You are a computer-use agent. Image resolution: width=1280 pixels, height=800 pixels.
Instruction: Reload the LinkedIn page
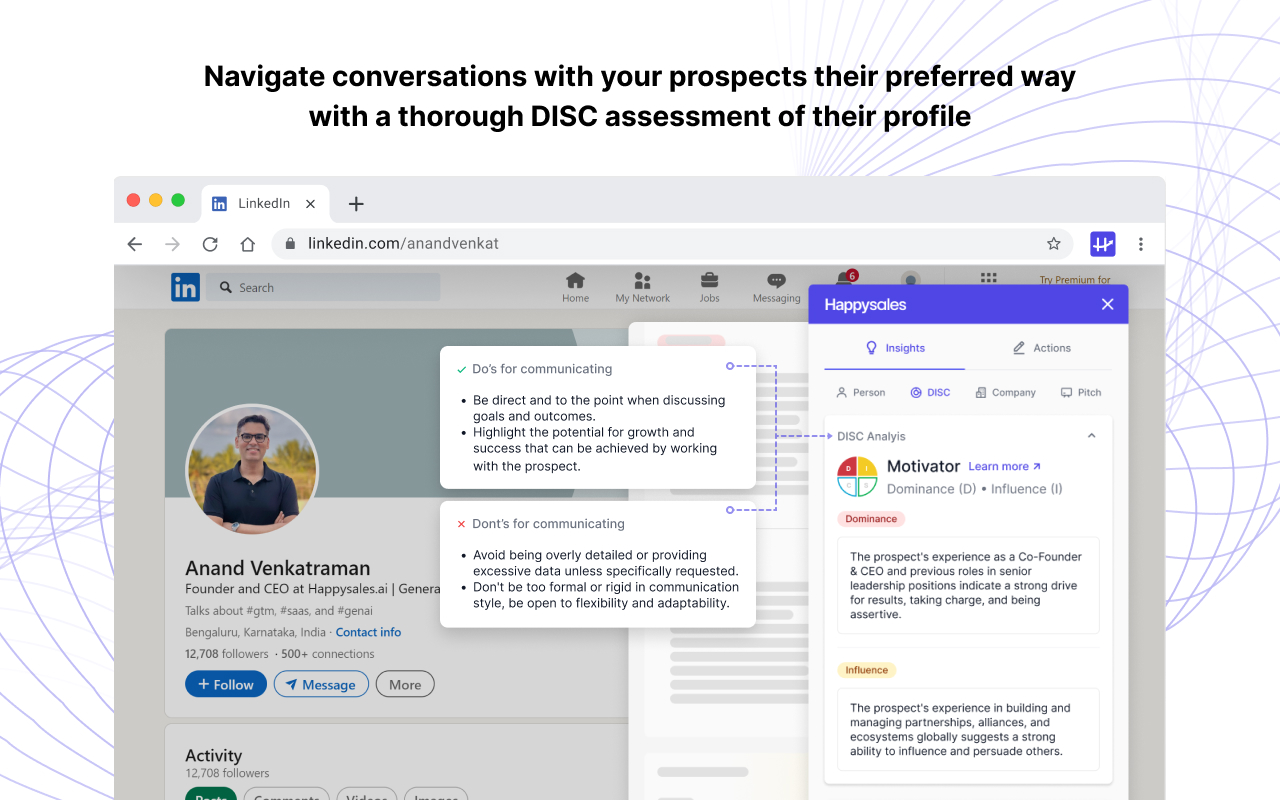click(x=210, y=244)
